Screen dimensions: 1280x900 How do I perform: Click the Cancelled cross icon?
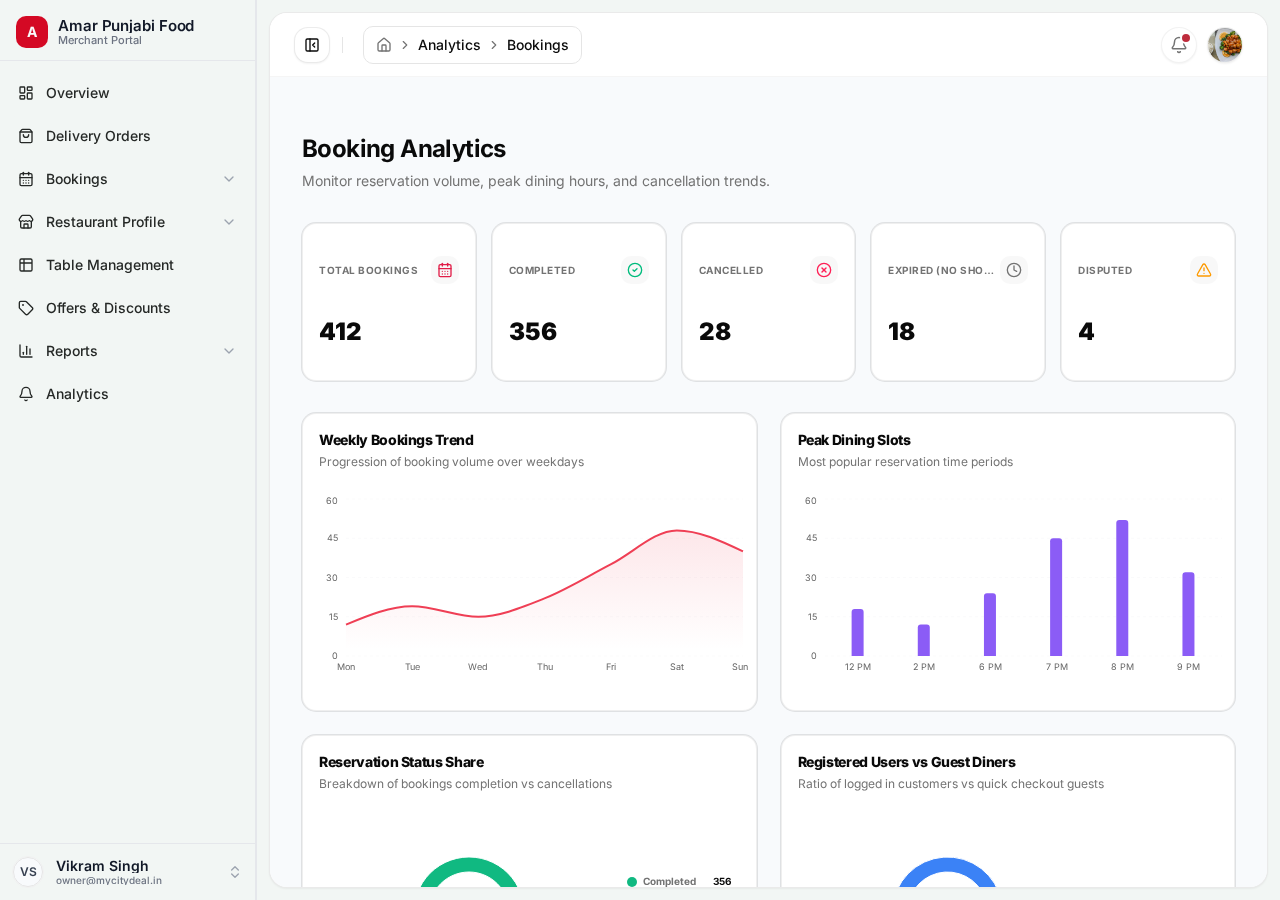tap(824, 270)
